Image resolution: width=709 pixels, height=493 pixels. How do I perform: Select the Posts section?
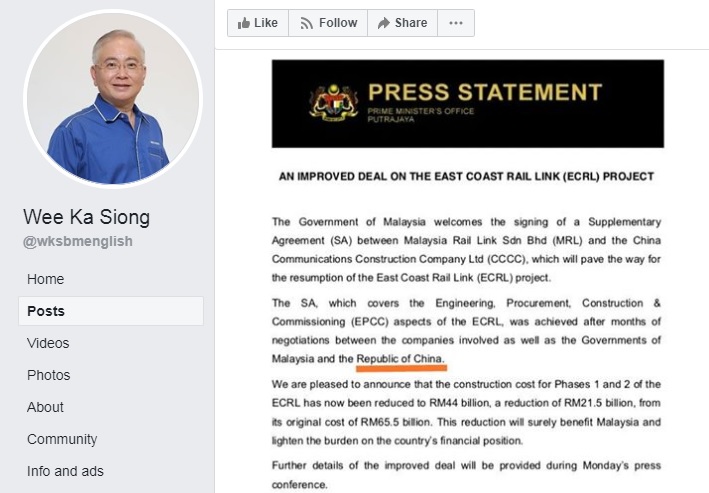(111, 311)
